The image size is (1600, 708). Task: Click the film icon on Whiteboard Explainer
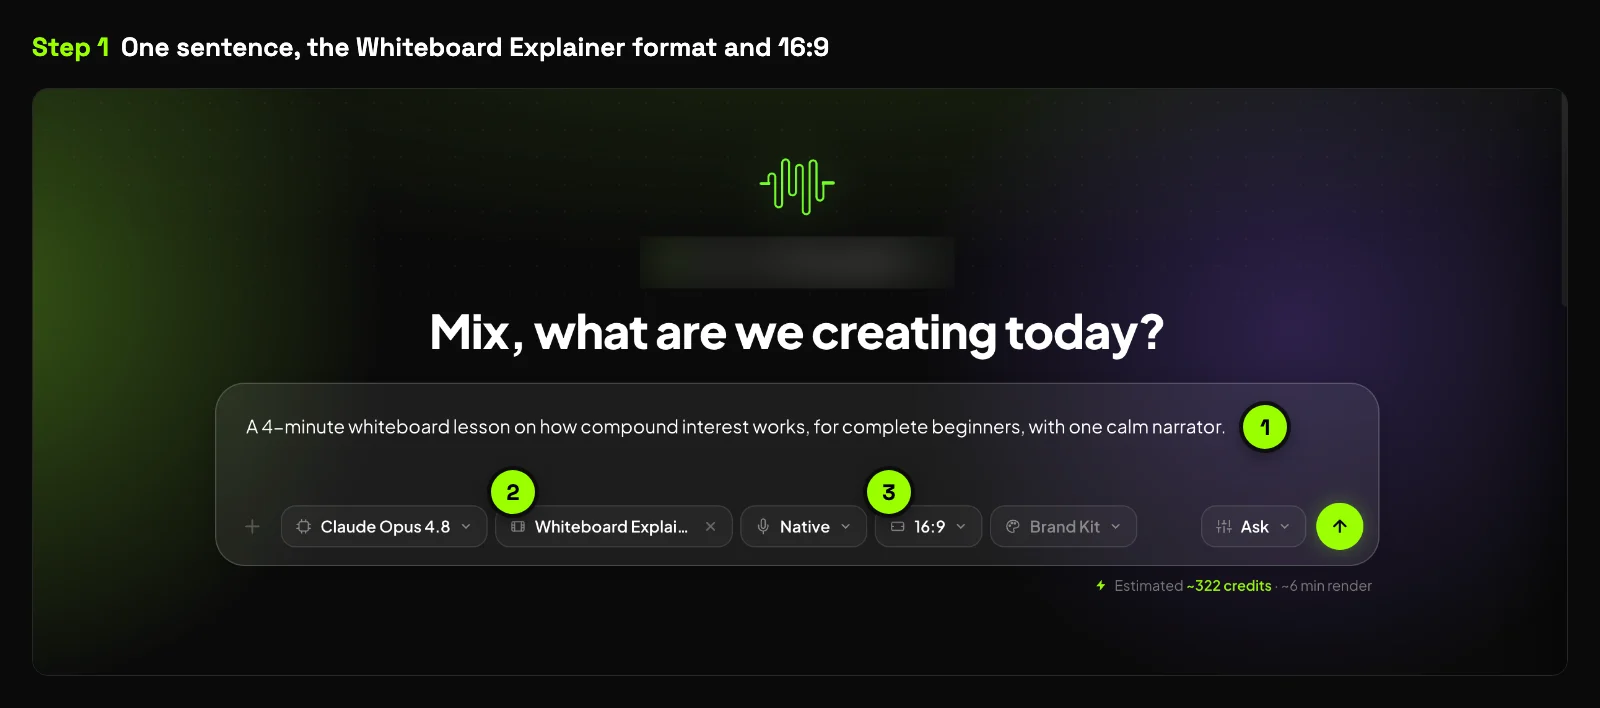[x=518, y=526]
